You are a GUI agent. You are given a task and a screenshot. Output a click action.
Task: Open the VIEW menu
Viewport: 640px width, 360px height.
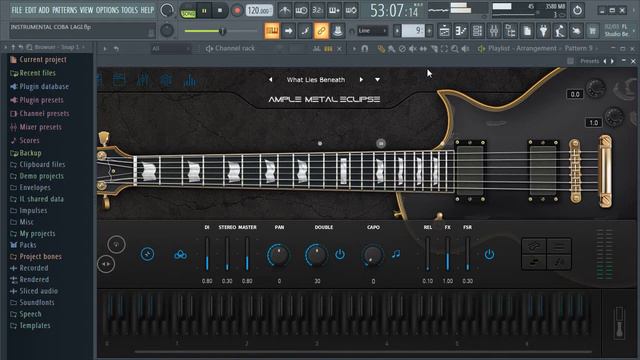pyautogui.click(x=86, y=10)
